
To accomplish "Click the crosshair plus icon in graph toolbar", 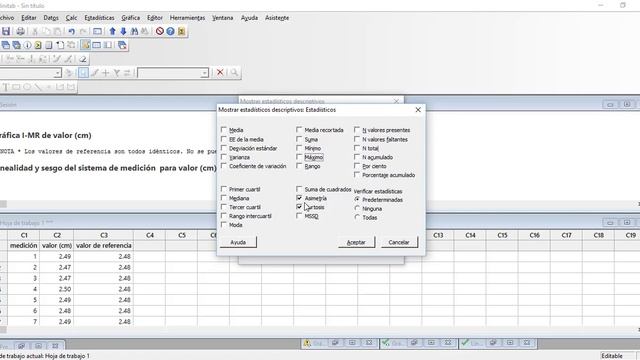I will (105, 73).
